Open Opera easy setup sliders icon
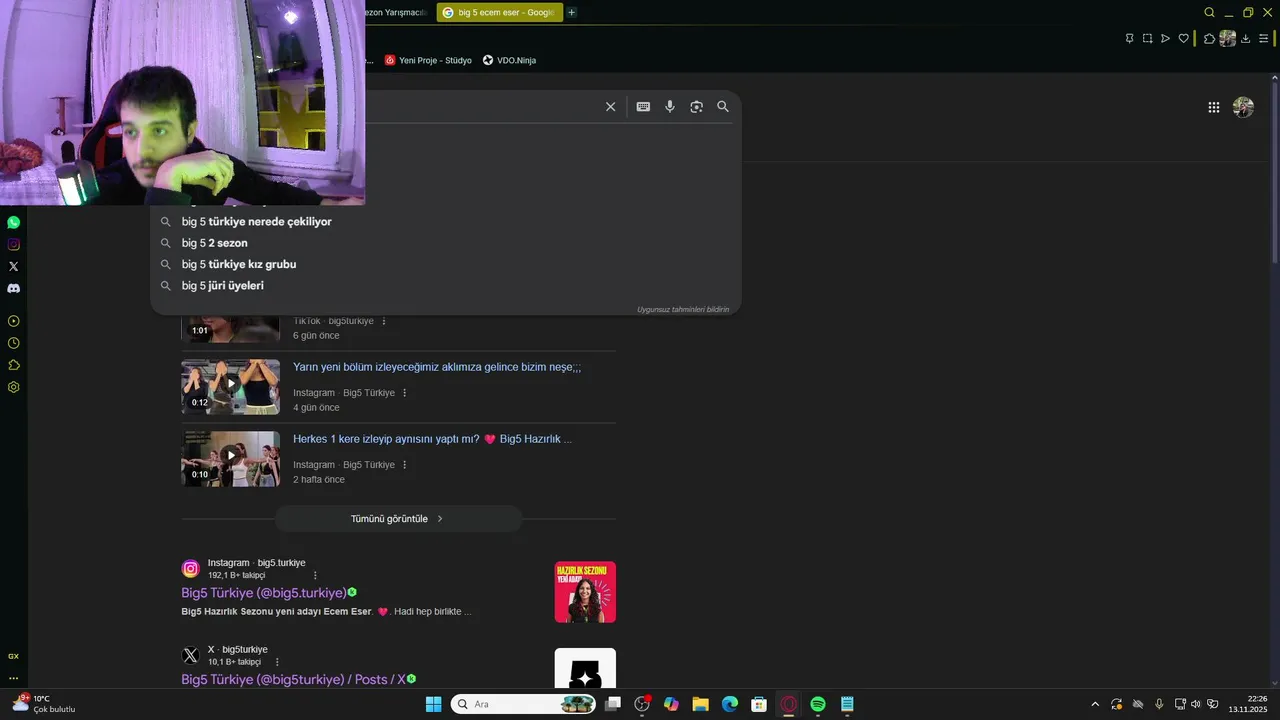The width and height of the screenshot is (1280, 720). [1264, 38]
